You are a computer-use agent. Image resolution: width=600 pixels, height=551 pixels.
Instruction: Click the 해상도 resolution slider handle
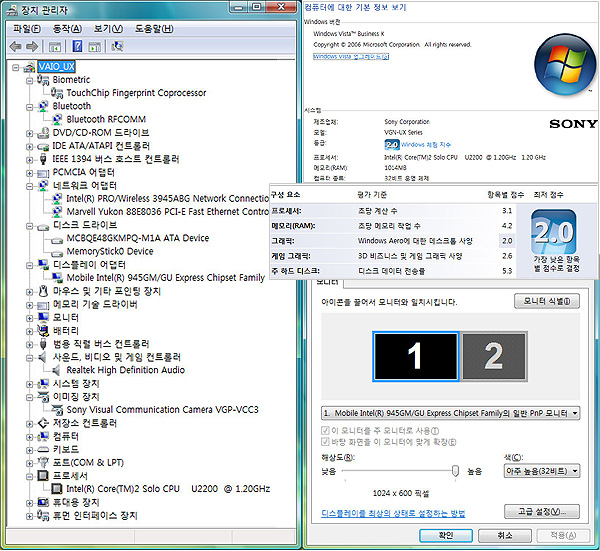coord(455,471)
